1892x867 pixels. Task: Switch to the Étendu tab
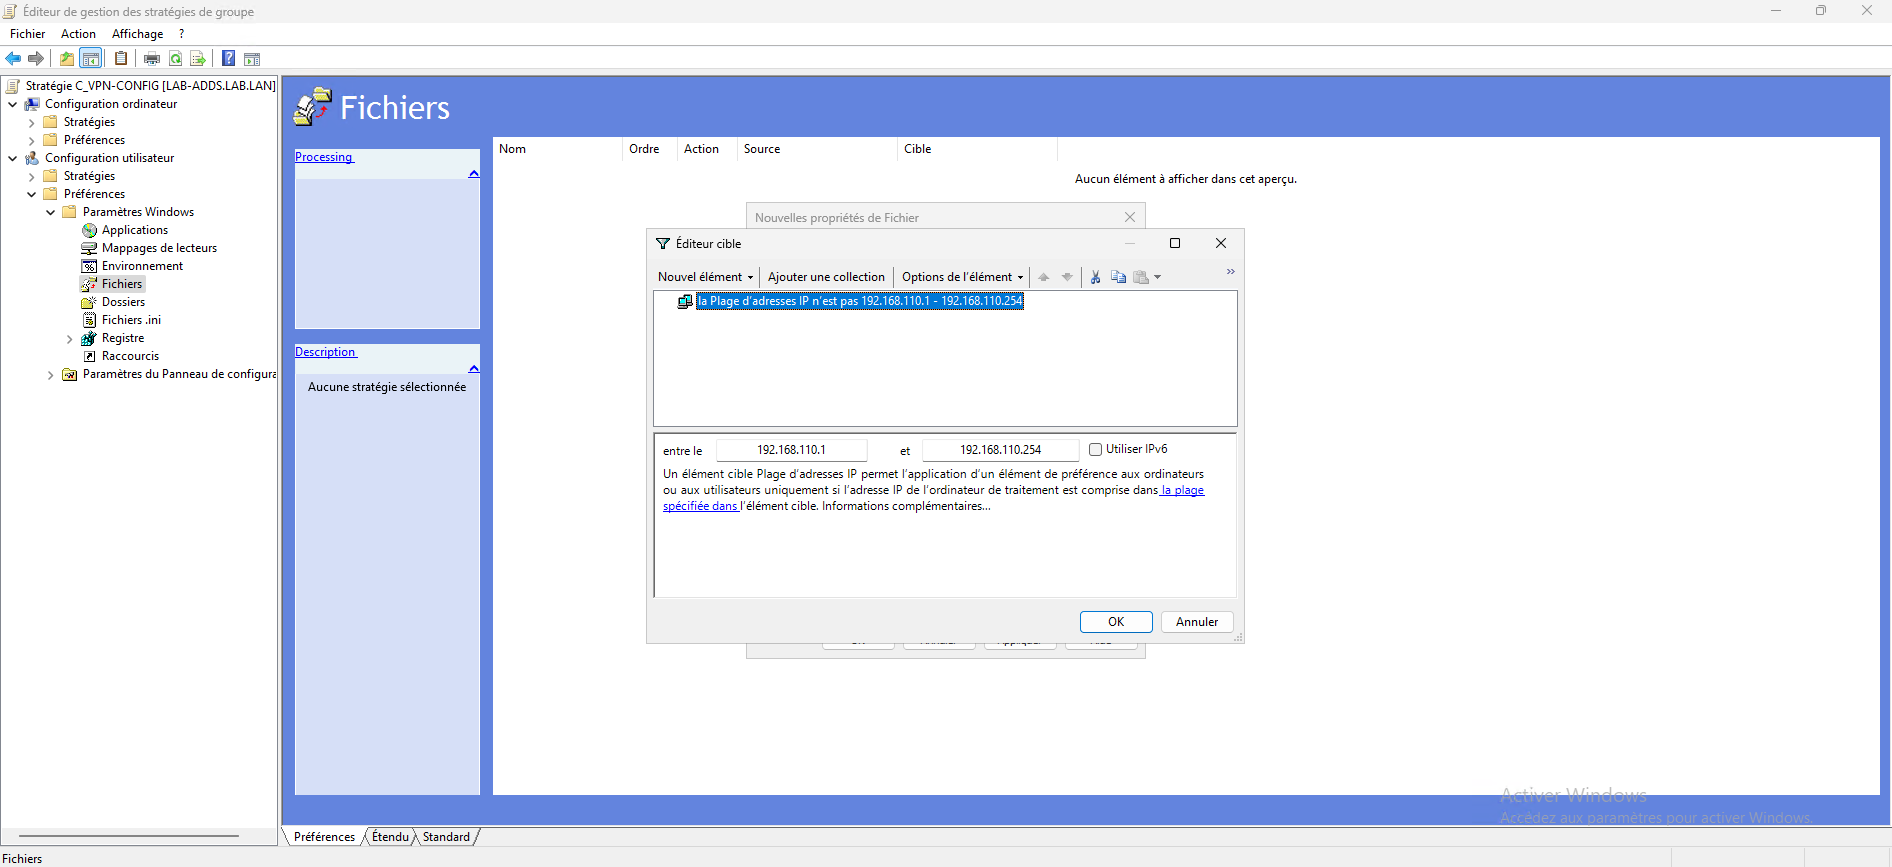pyautogui.click(x=390, y=837)
